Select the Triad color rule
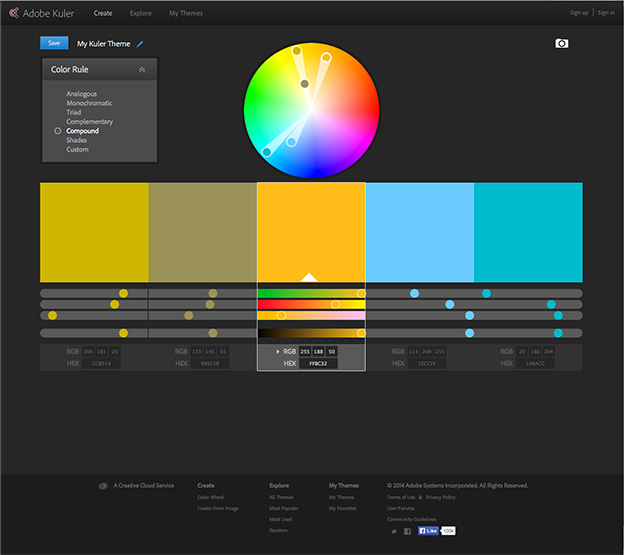624x555 pixels. point(74,112)
